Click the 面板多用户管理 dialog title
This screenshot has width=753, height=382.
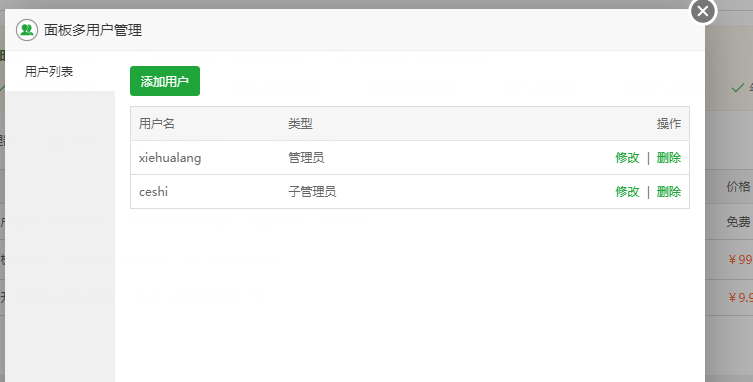[93, 30]
